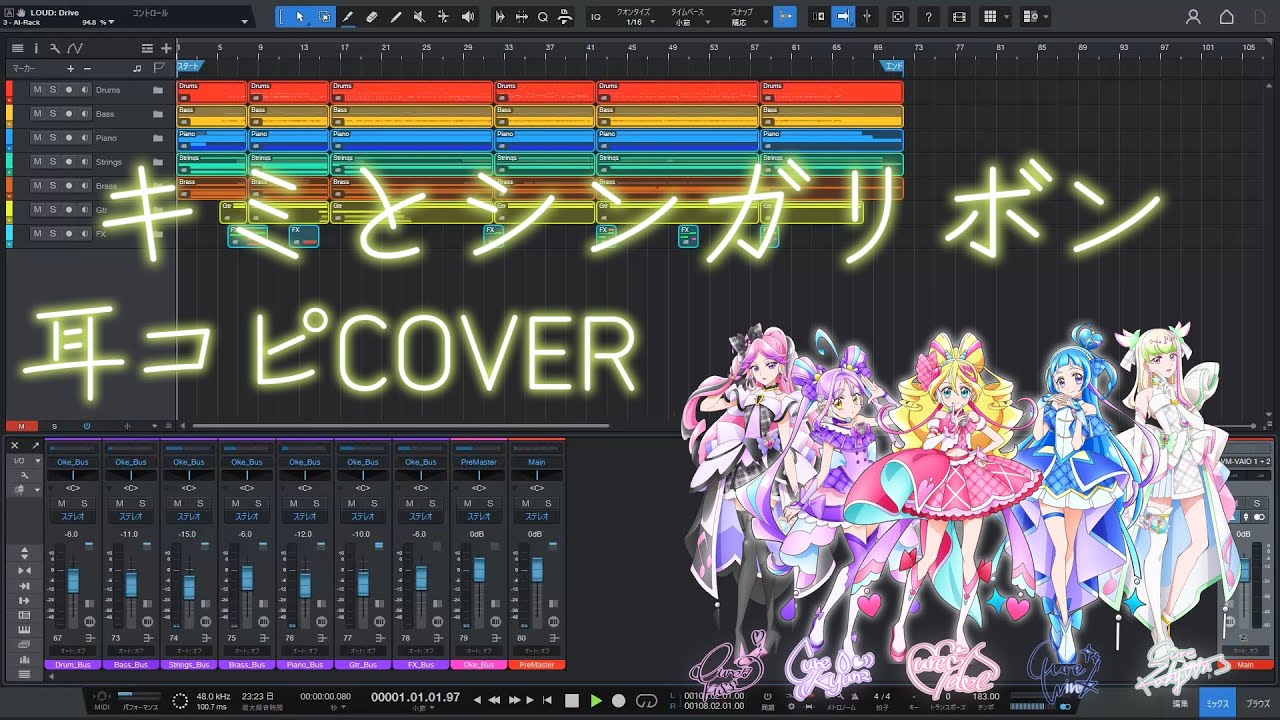Open the grid layout icon dropdown arrow
1280x720 pixels.
[x=1007, y=17]
